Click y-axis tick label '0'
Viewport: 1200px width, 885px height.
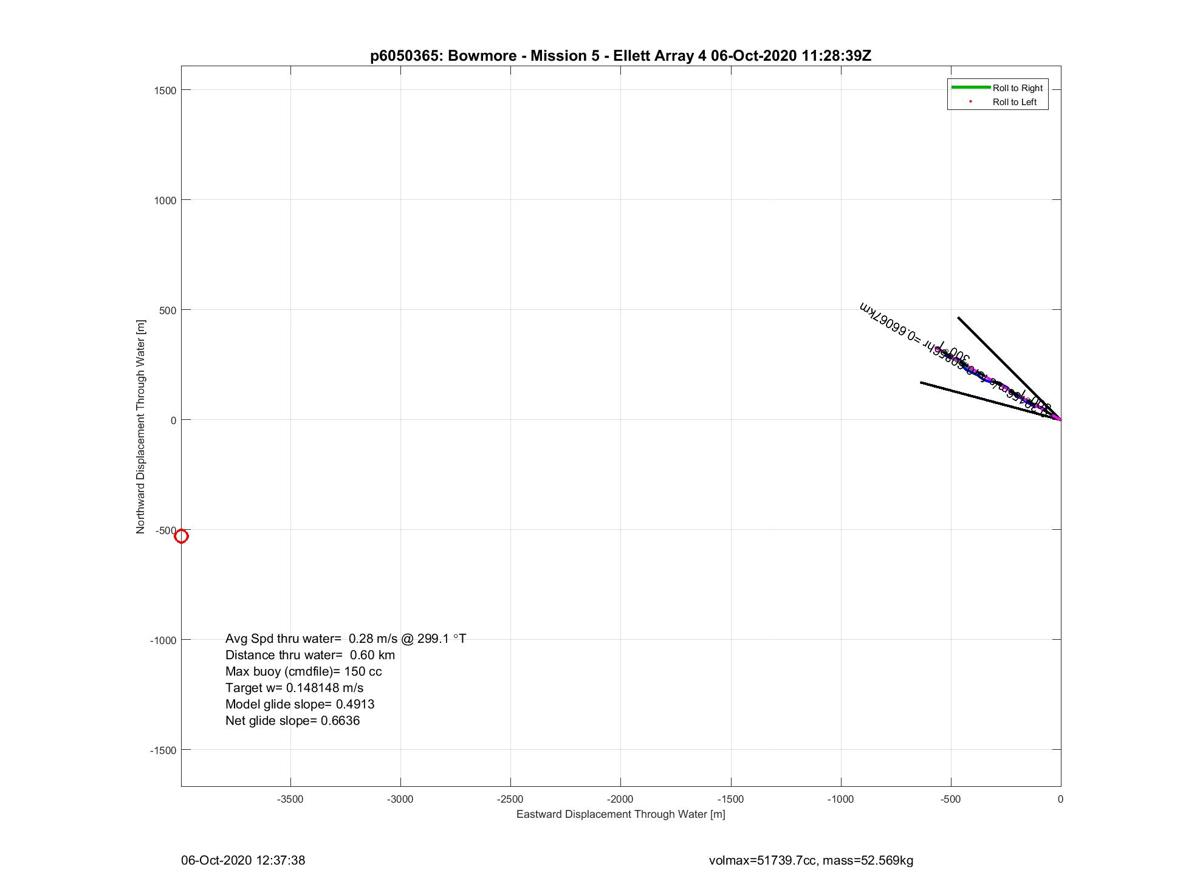click(x=173, y=420)
